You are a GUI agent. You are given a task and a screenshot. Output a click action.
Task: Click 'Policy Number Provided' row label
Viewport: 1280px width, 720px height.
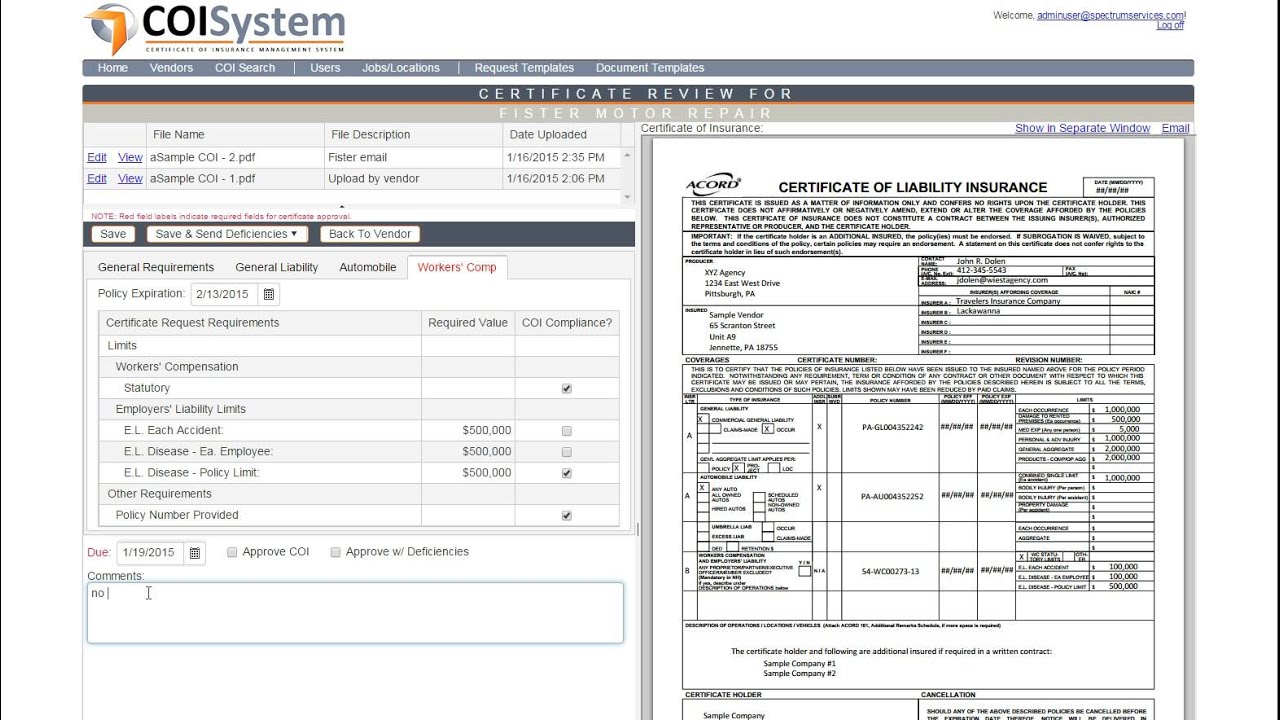177,515
